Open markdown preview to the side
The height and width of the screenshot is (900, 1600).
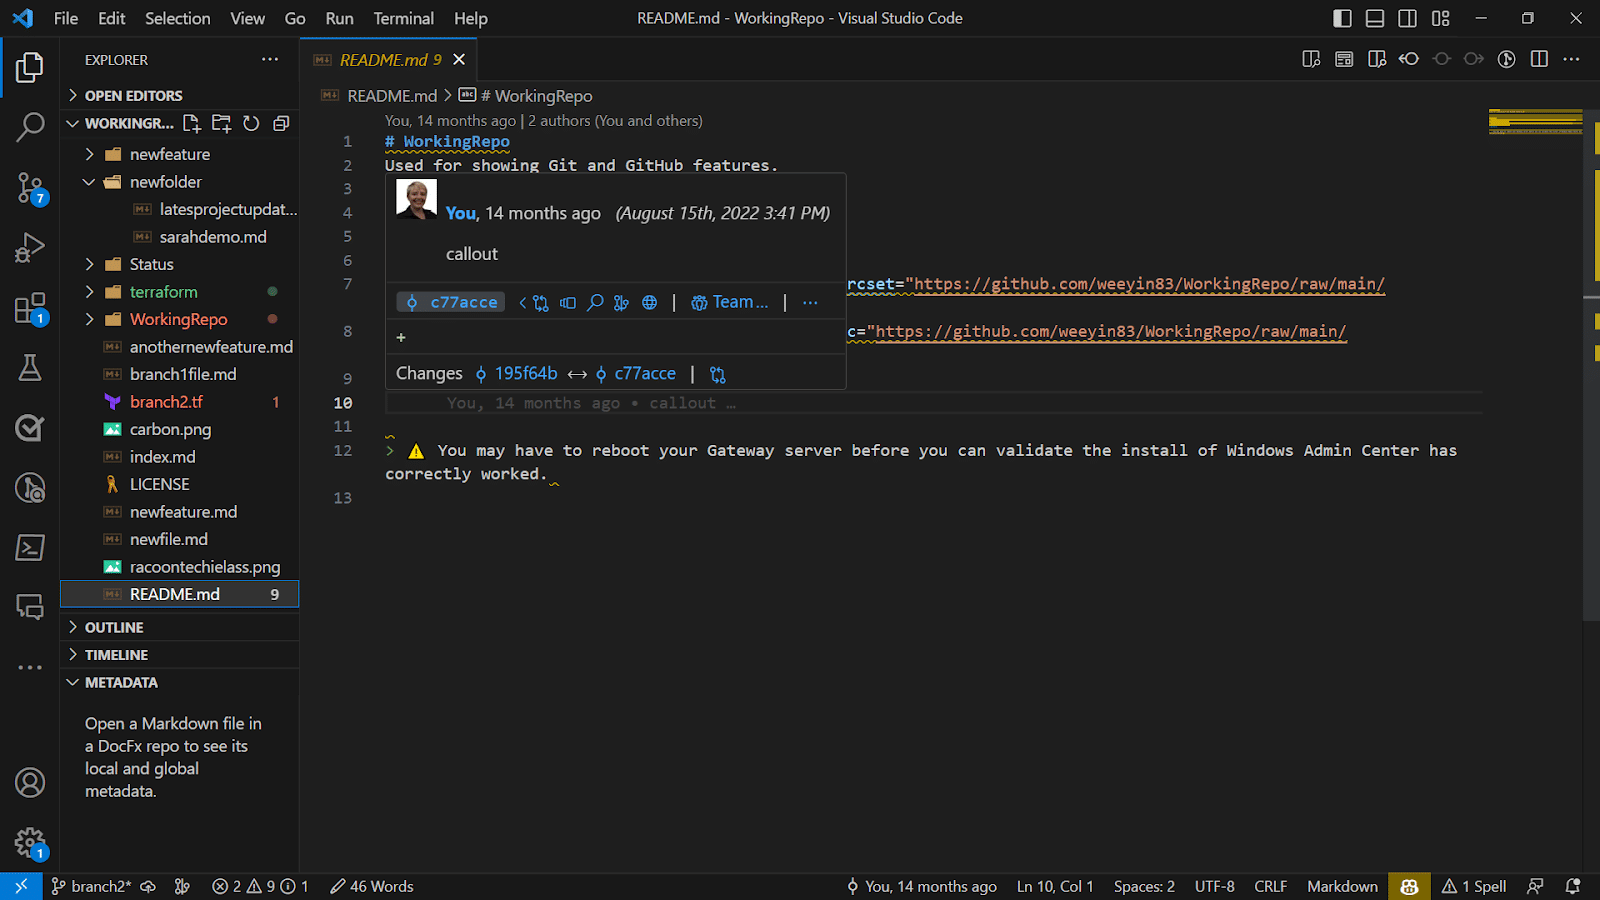point(1377,59)
